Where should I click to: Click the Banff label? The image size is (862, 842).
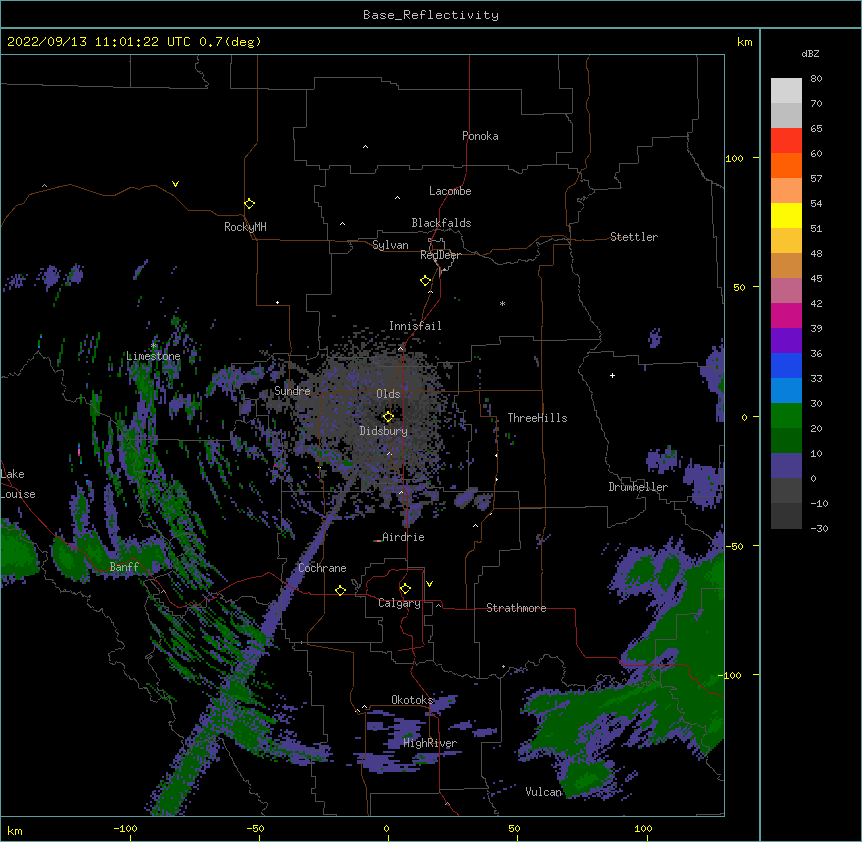click(x=124, y=567)
